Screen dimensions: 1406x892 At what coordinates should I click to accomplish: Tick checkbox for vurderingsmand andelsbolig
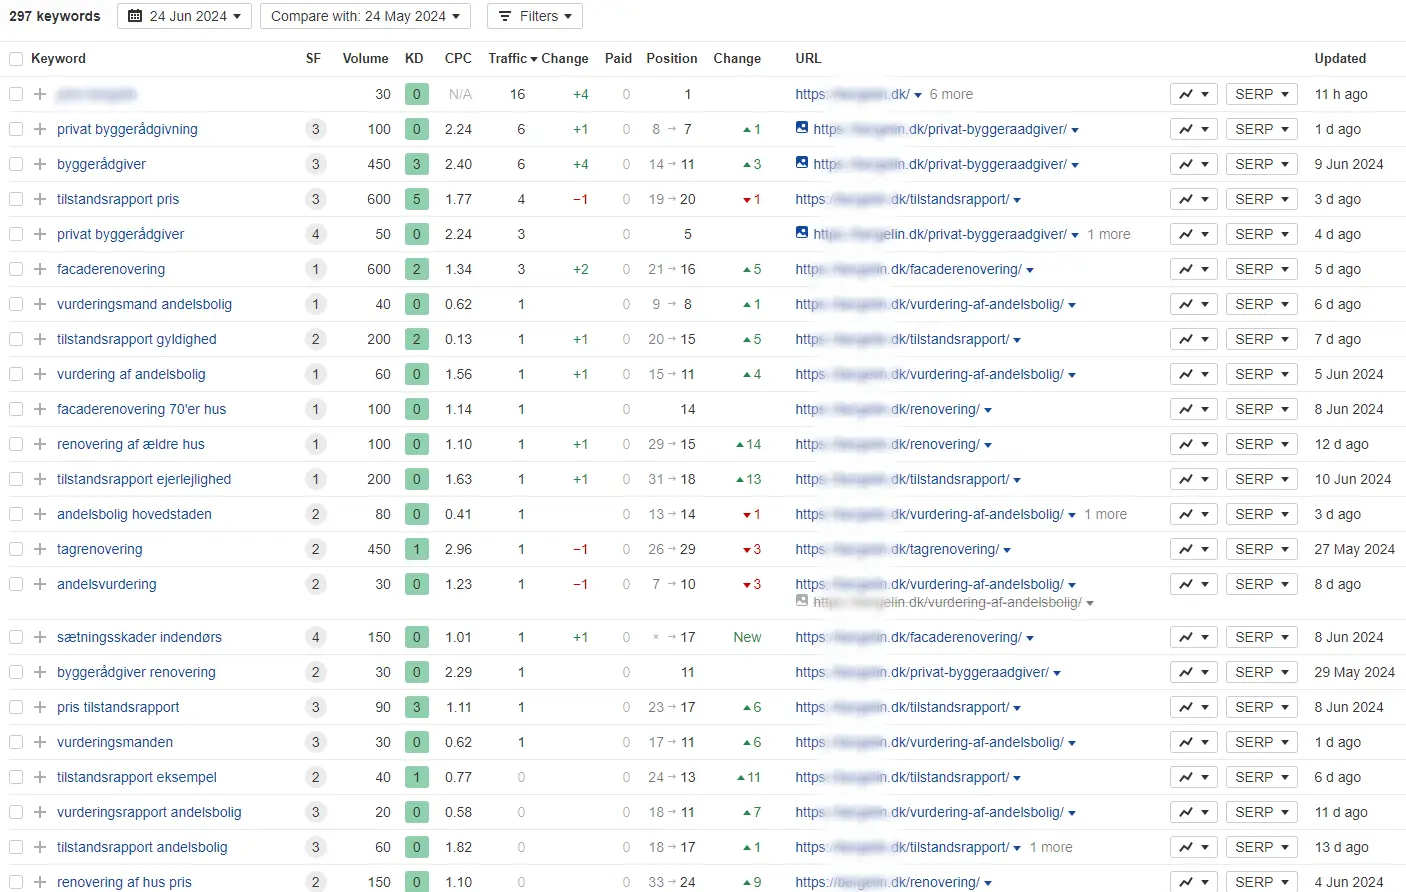click(16, 304)
